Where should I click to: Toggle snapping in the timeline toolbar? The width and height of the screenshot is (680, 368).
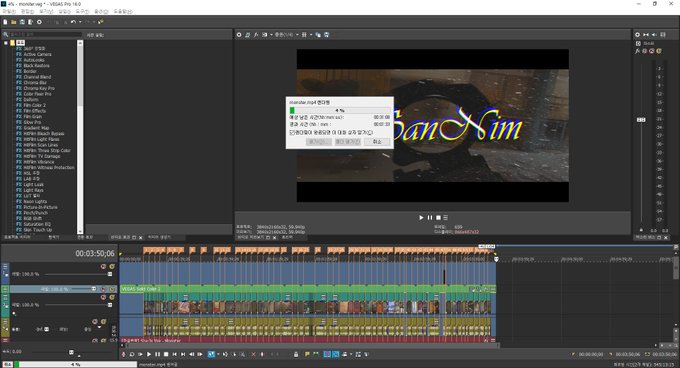(x=327, y=354)
